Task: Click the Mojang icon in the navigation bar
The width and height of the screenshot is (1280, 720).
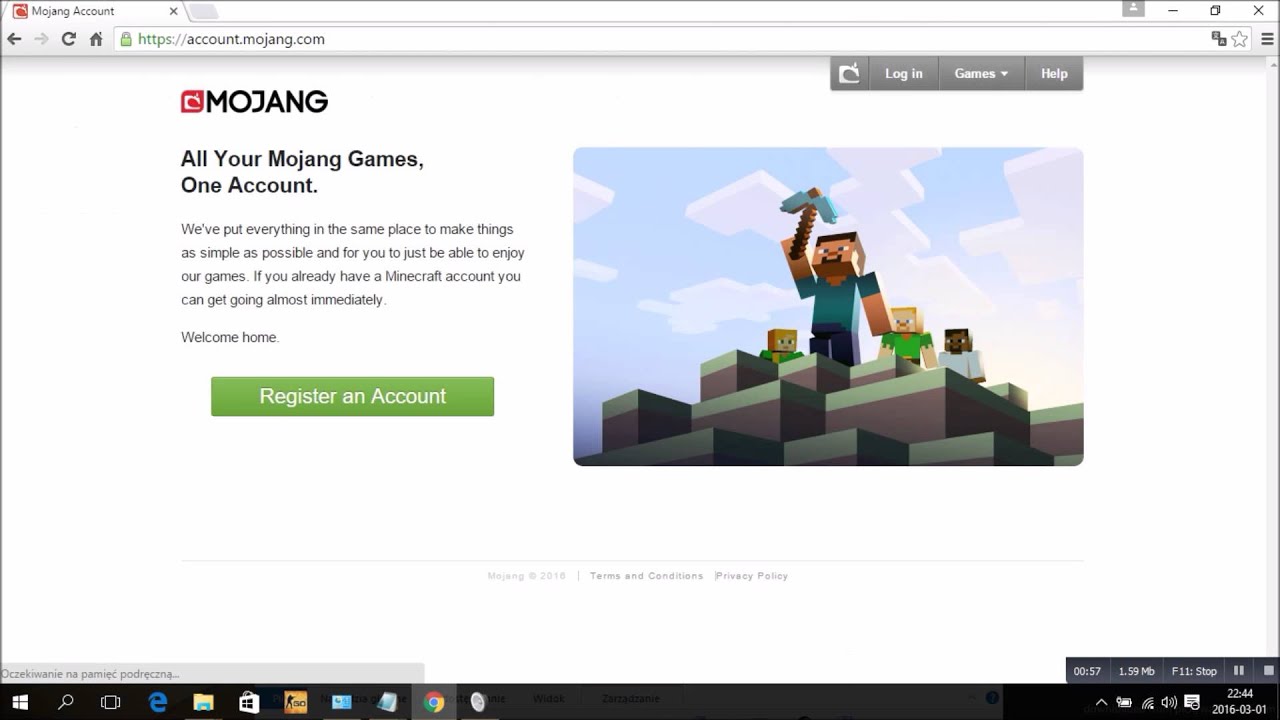Action: tap(849, 73)
